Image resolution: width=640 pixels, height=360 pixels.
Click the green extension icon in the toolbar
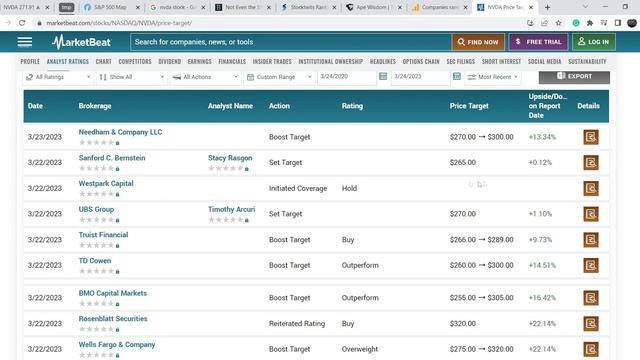(x=576, y=23)
